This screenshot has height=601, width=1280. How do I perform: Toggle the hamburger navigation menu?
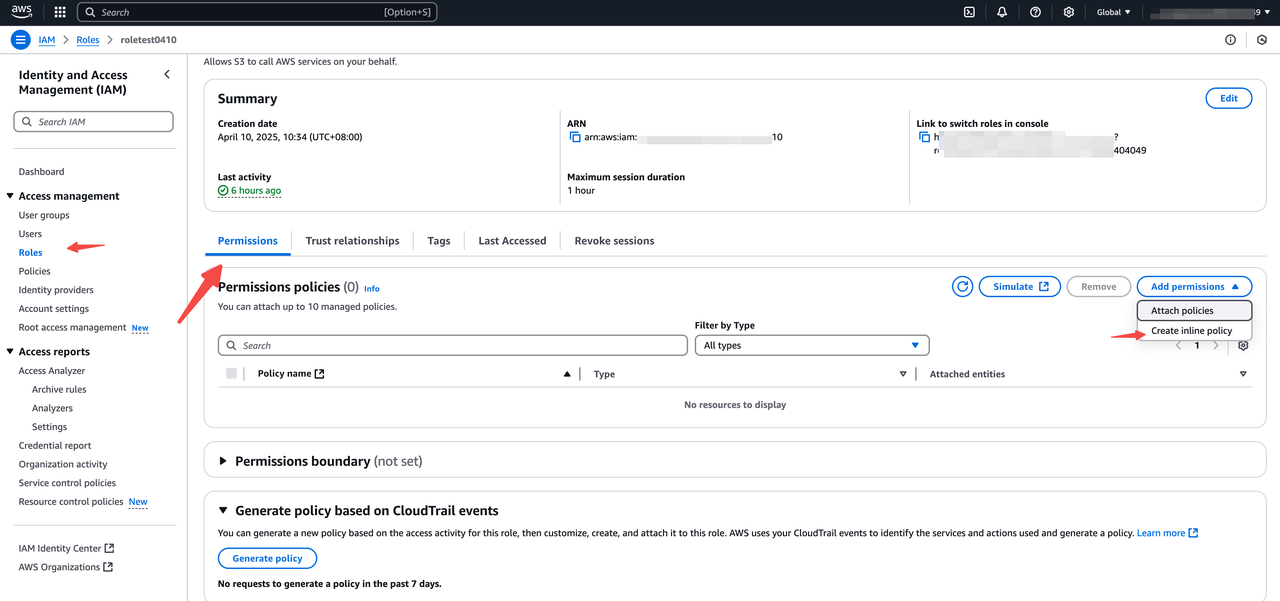[x=21, y=40]
